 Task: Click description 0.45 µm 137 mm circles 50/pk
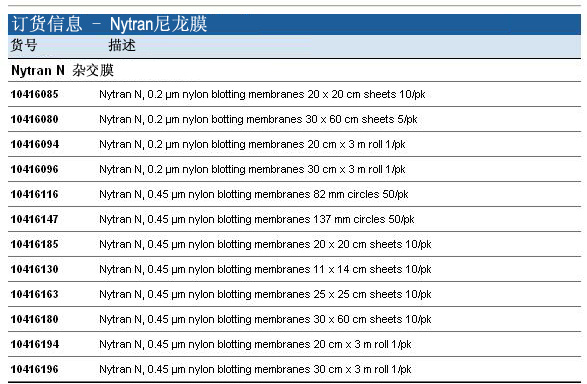tap(257, 219)
